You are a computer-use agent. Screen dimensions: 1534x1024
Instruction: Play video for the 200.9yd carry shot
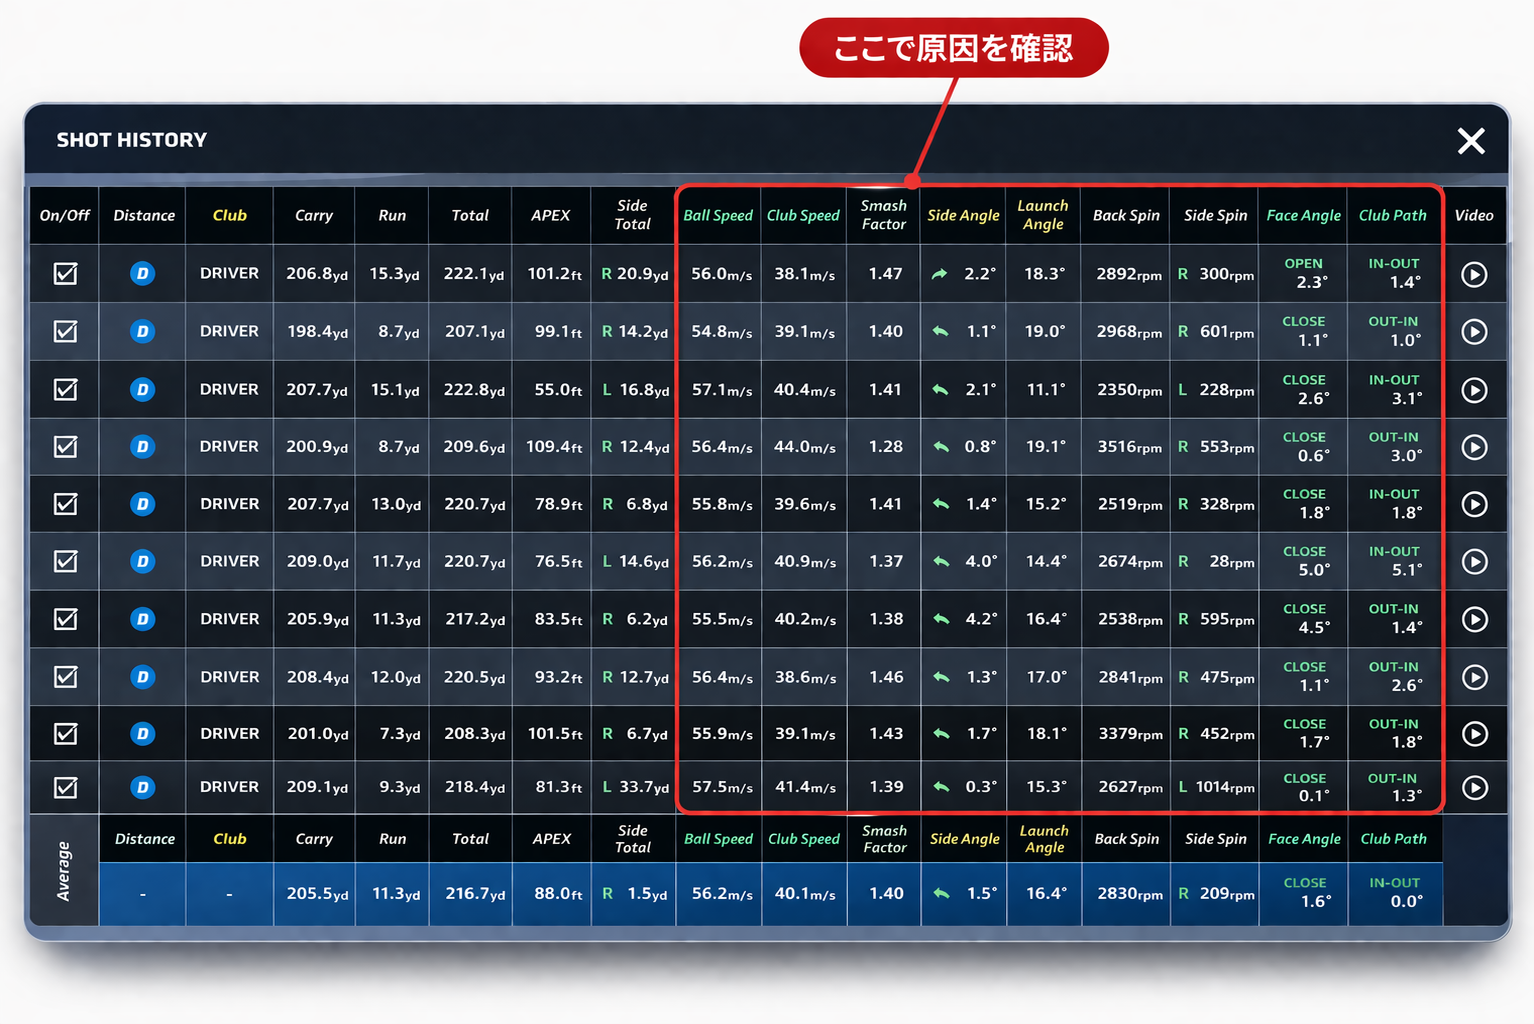1474,447
